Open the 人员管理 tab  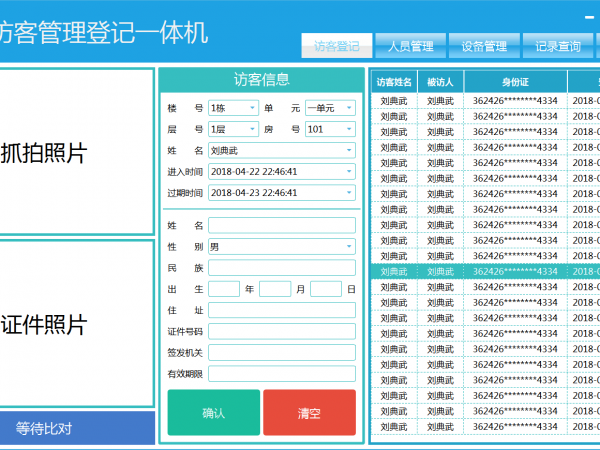pos(410,46)
